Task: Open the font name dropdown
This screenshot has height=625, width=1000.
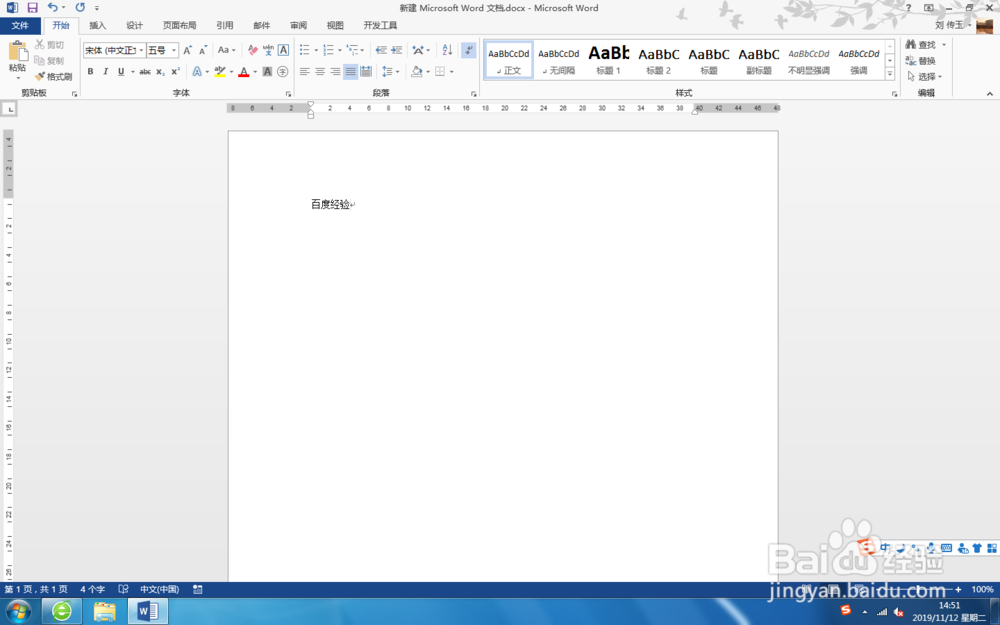Action: pyautogui.click(x=142, y=50)
